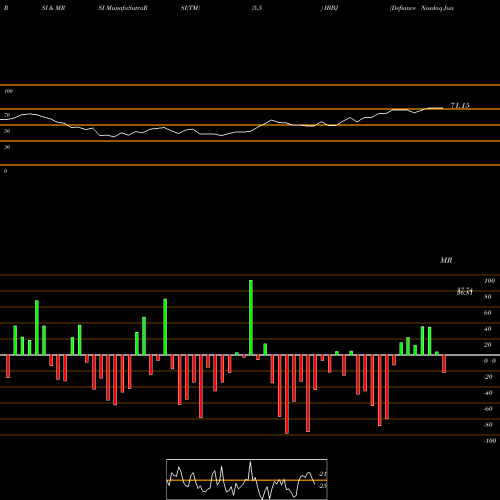Click the RSI axis label 100

(8, 91)
